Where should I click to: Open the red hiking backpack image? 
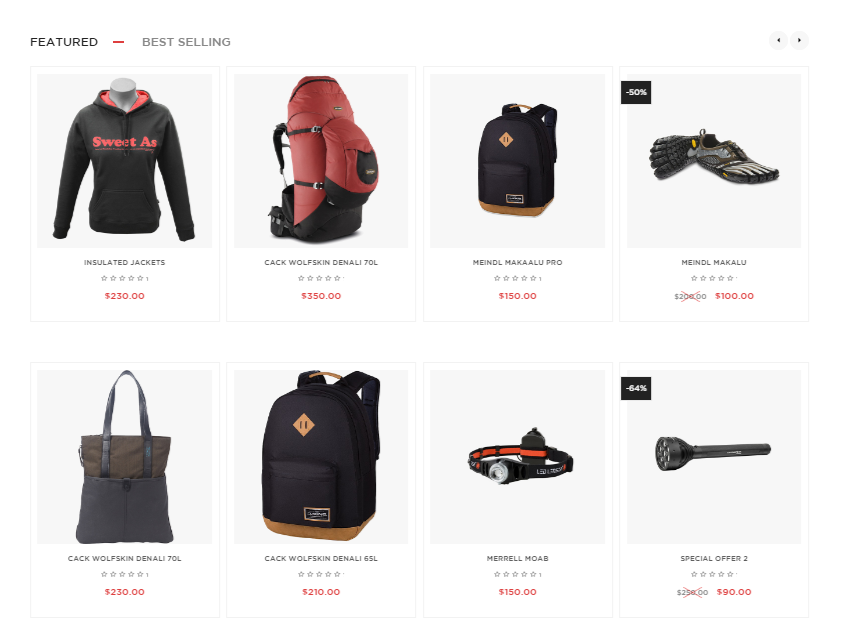coord(321,161)
